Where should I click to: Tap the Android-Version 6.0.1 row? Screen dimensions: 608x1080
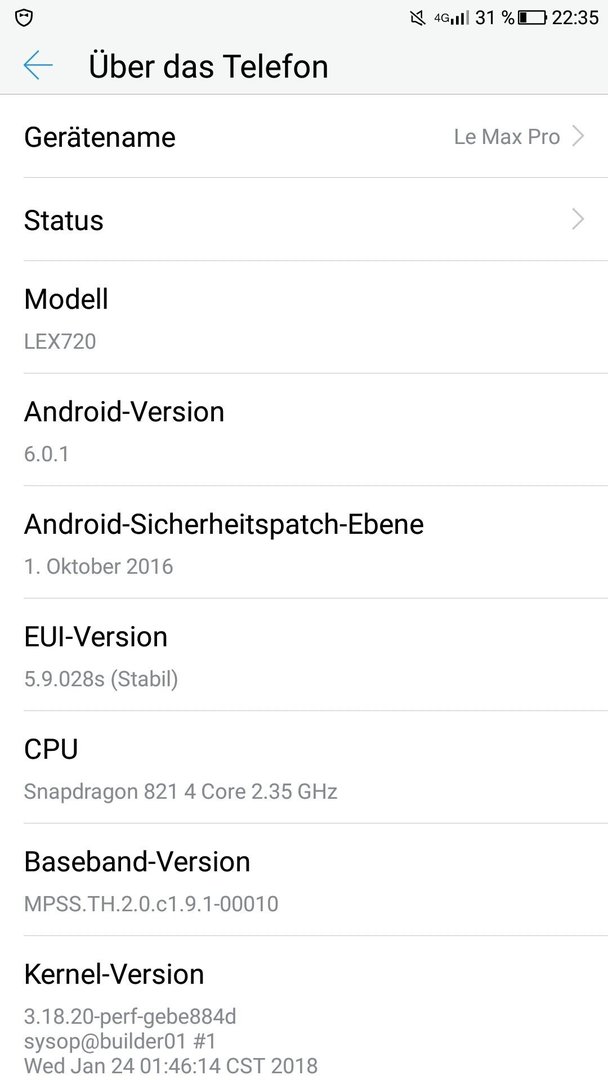pyautogui.click(x=304, y=430)
